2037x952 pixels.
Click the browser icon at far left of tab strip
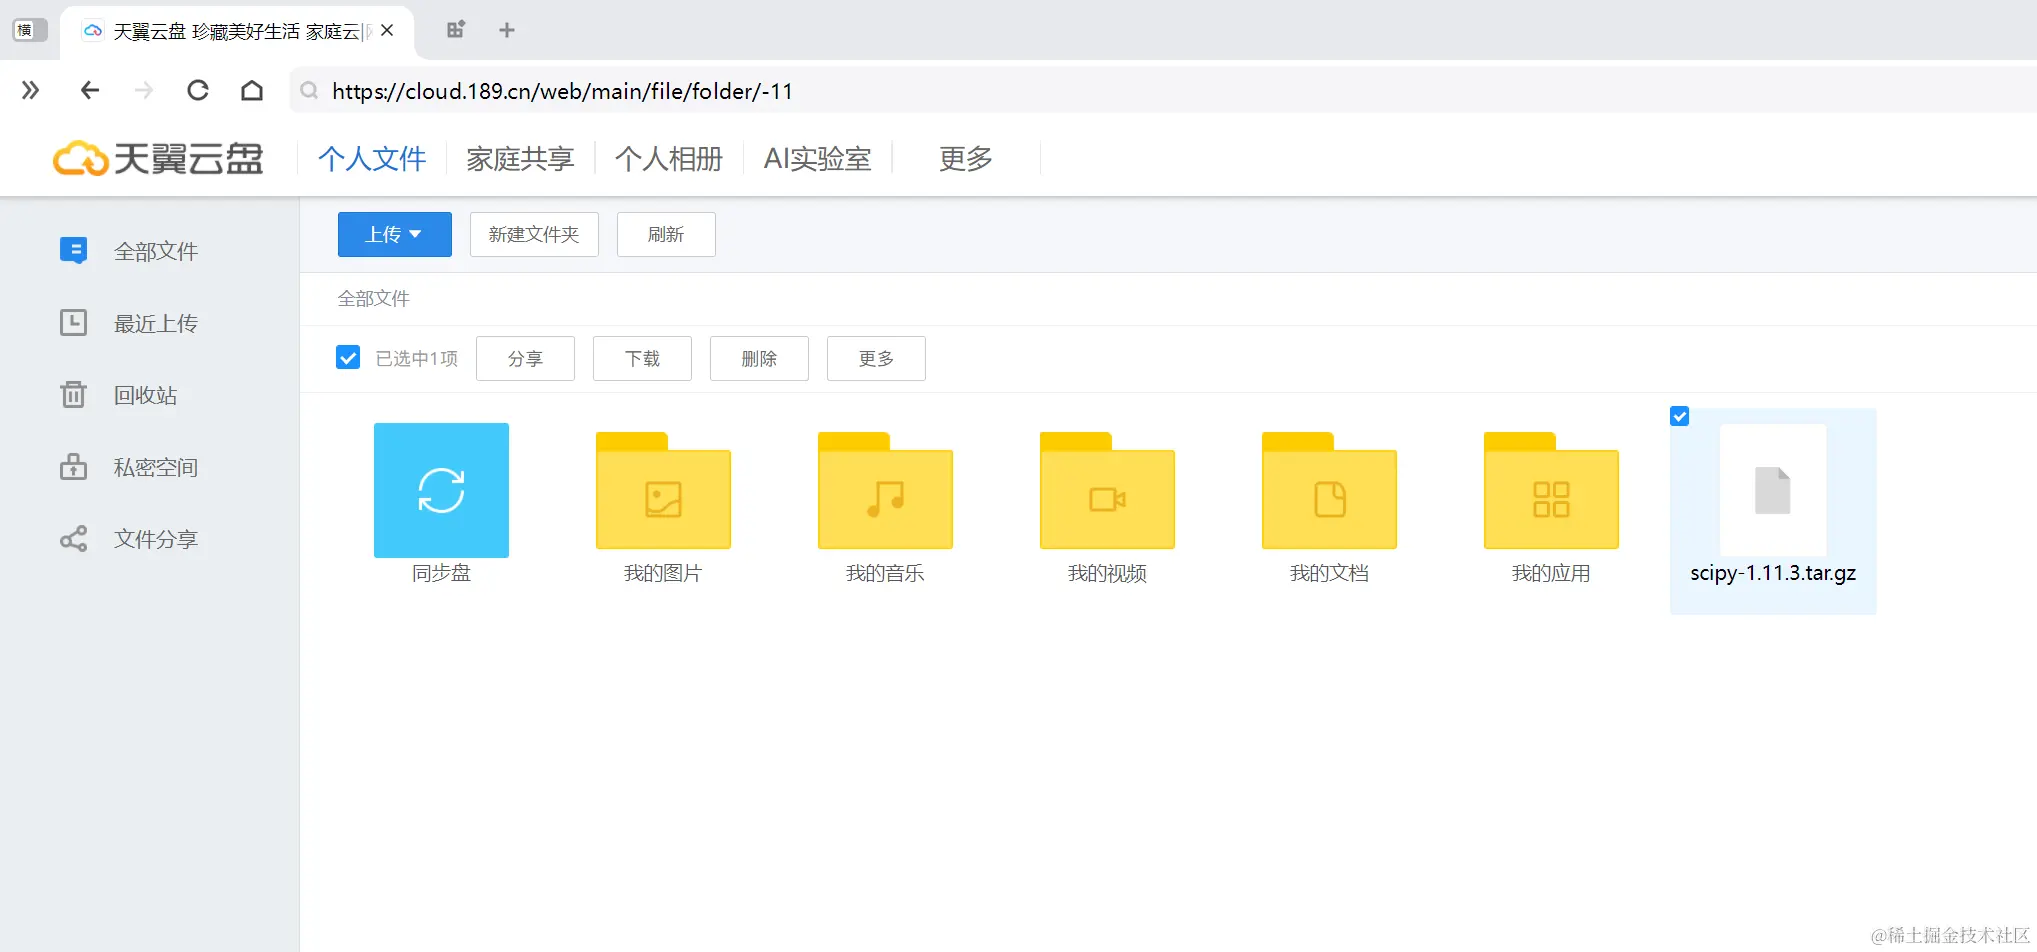click(x=28, y=30)
